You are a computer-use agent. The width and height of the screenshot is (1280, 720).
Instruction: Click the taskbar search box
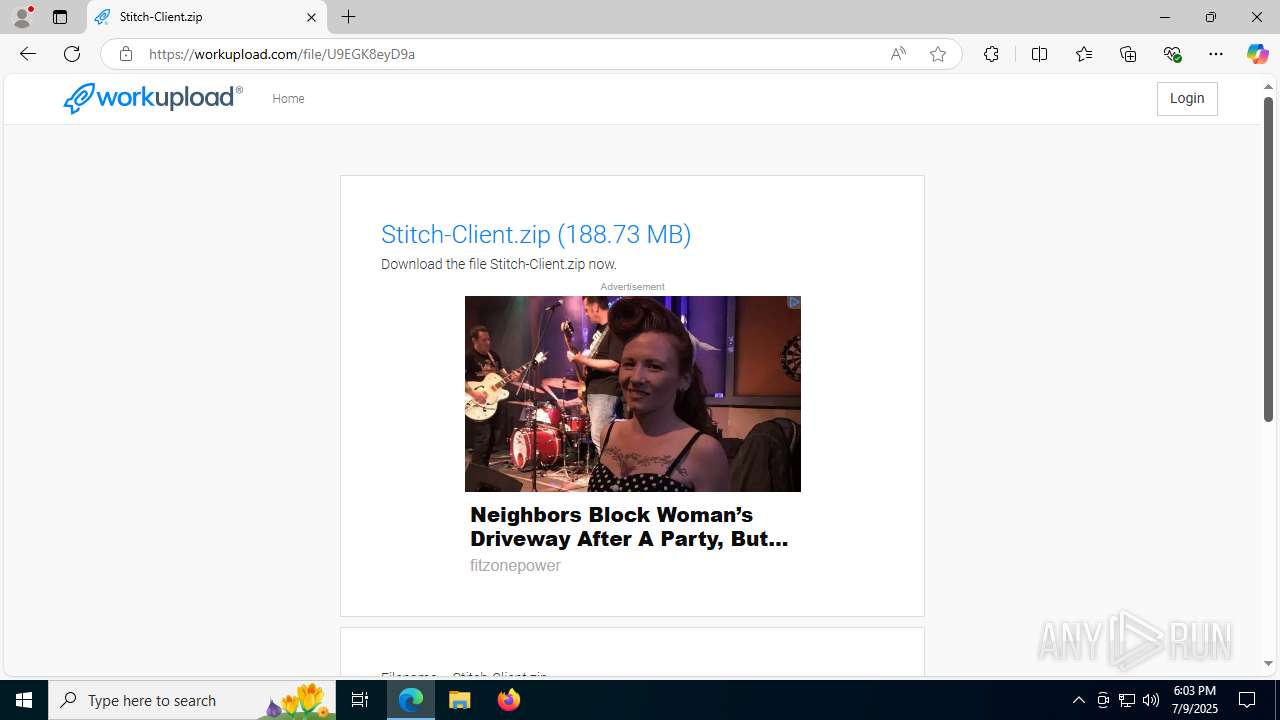tap(192, 700)
